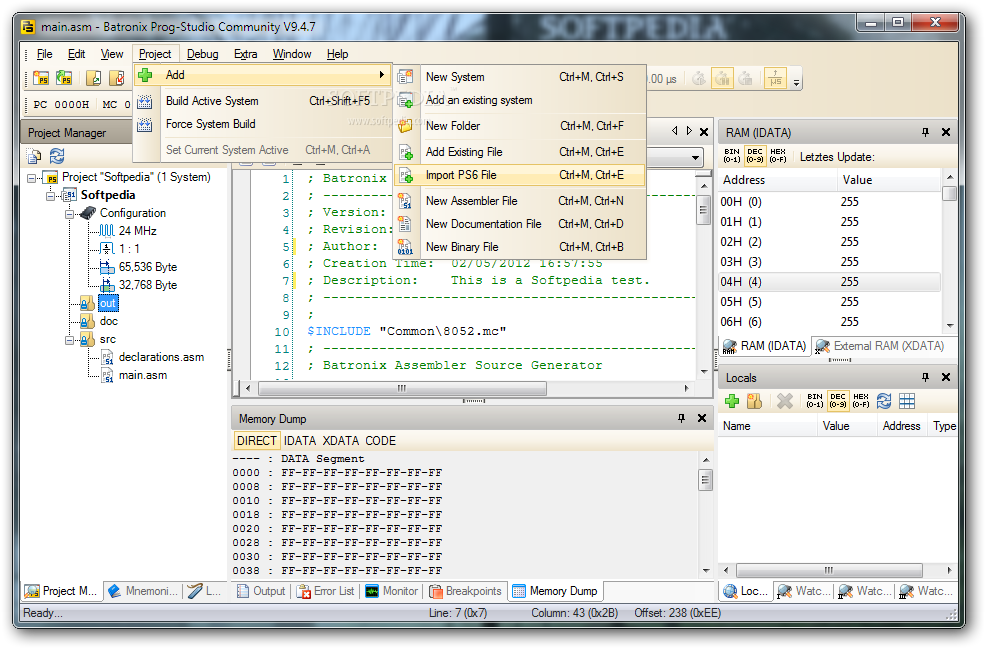Click the Build Active System menu icon

(x=145, y=101)
